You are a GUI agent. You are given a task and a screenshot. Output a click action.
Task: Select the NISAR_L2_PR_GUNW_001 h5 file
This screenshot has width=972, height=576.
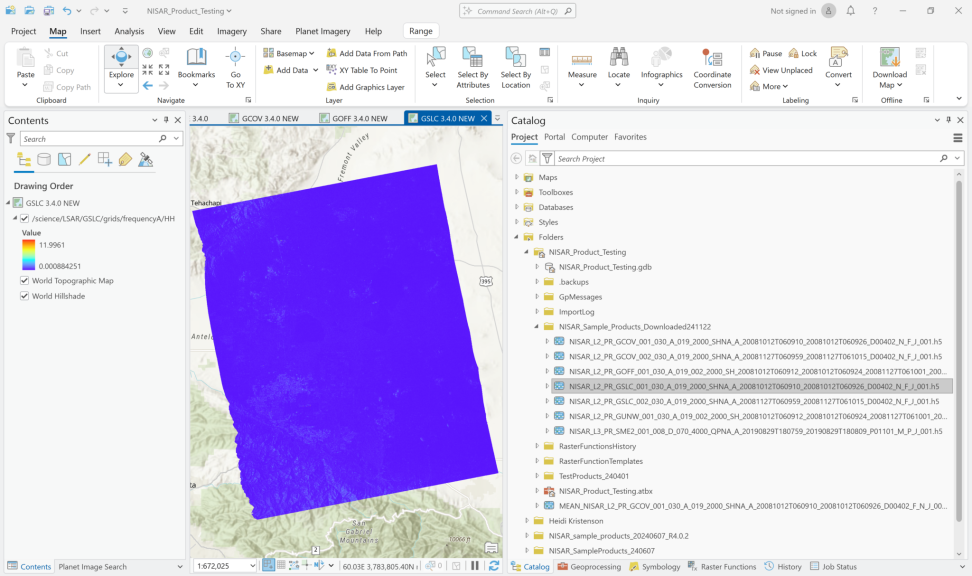pyautogui.click(x=751, y=416)
